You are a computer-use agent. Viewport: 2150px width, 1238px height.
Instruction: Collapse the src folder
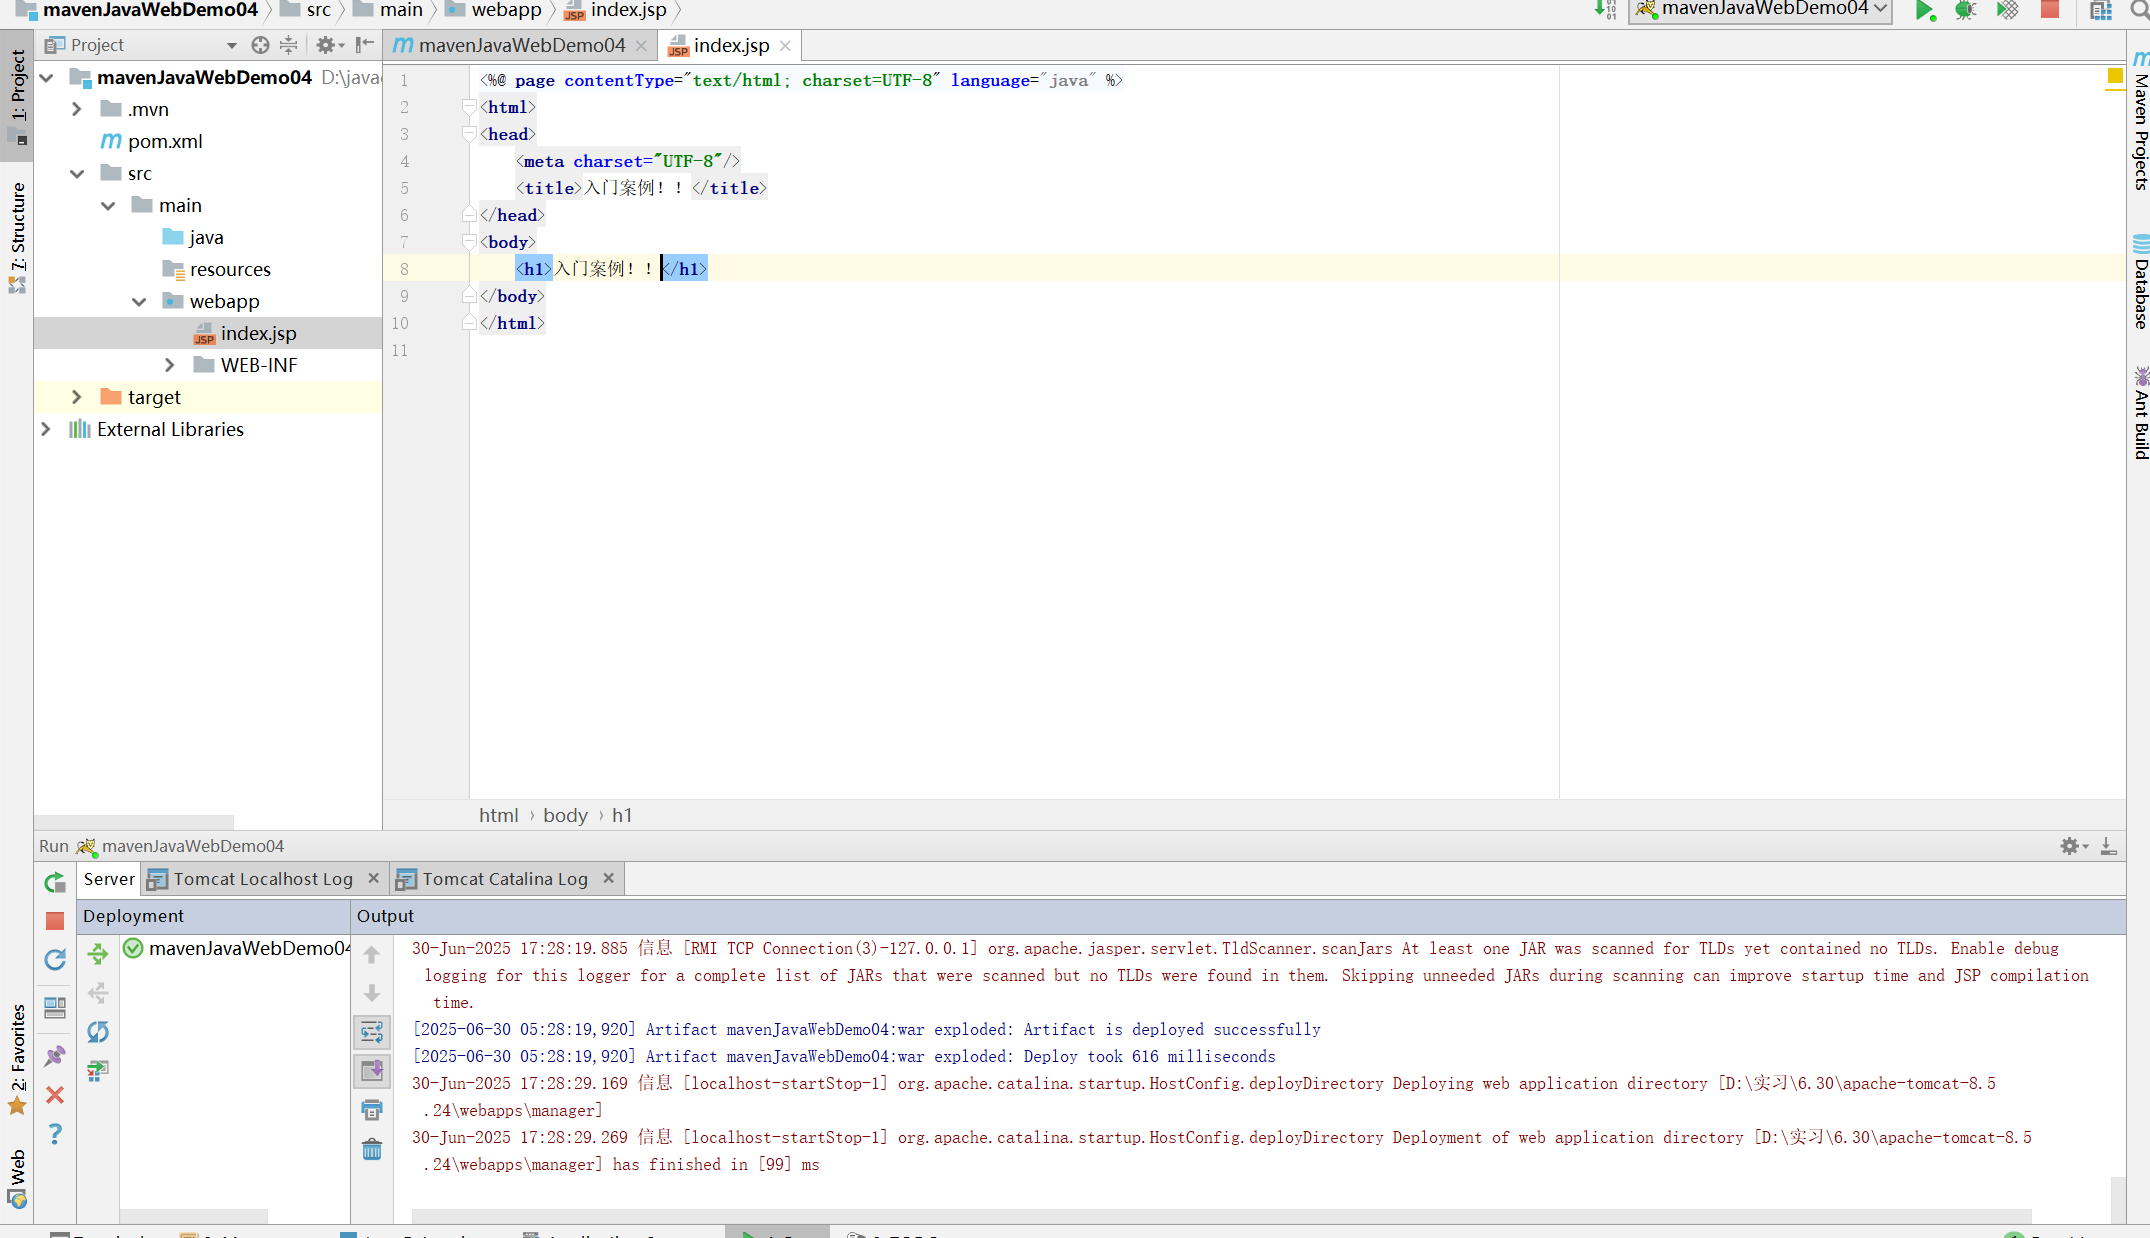pos(77,173)
